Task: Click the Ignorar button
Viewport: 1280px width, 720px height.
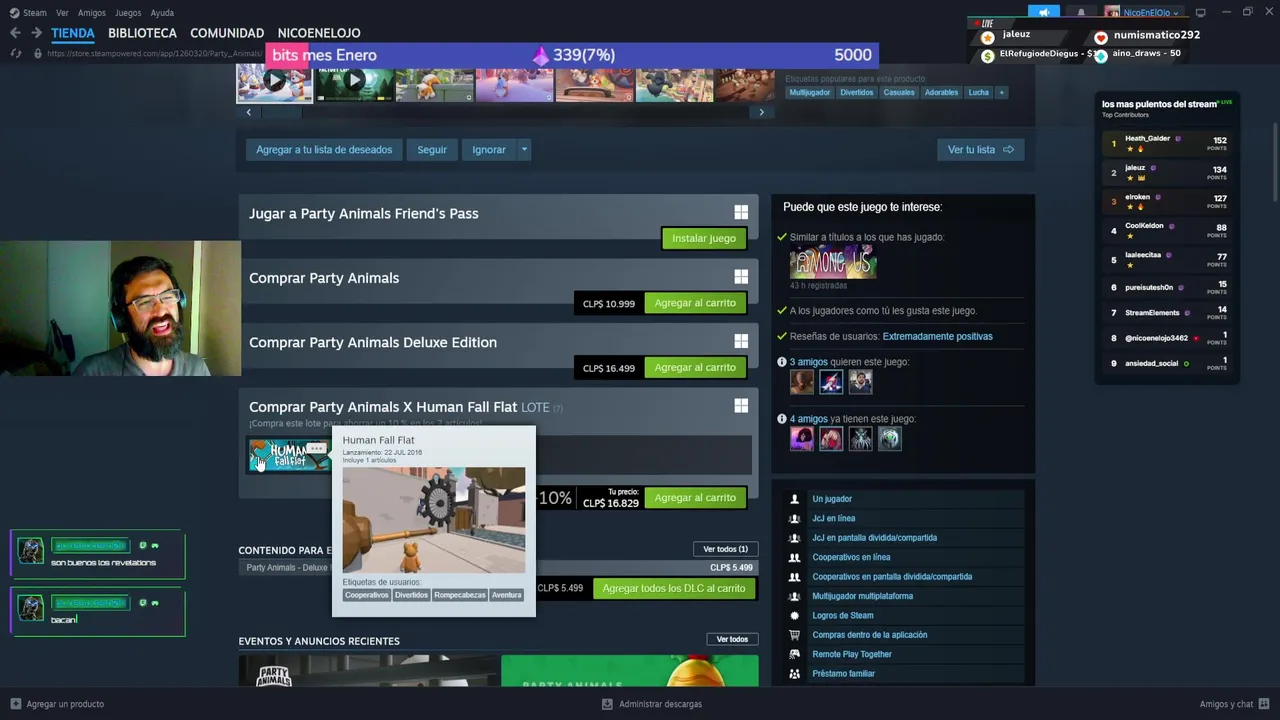Action: 489,150
